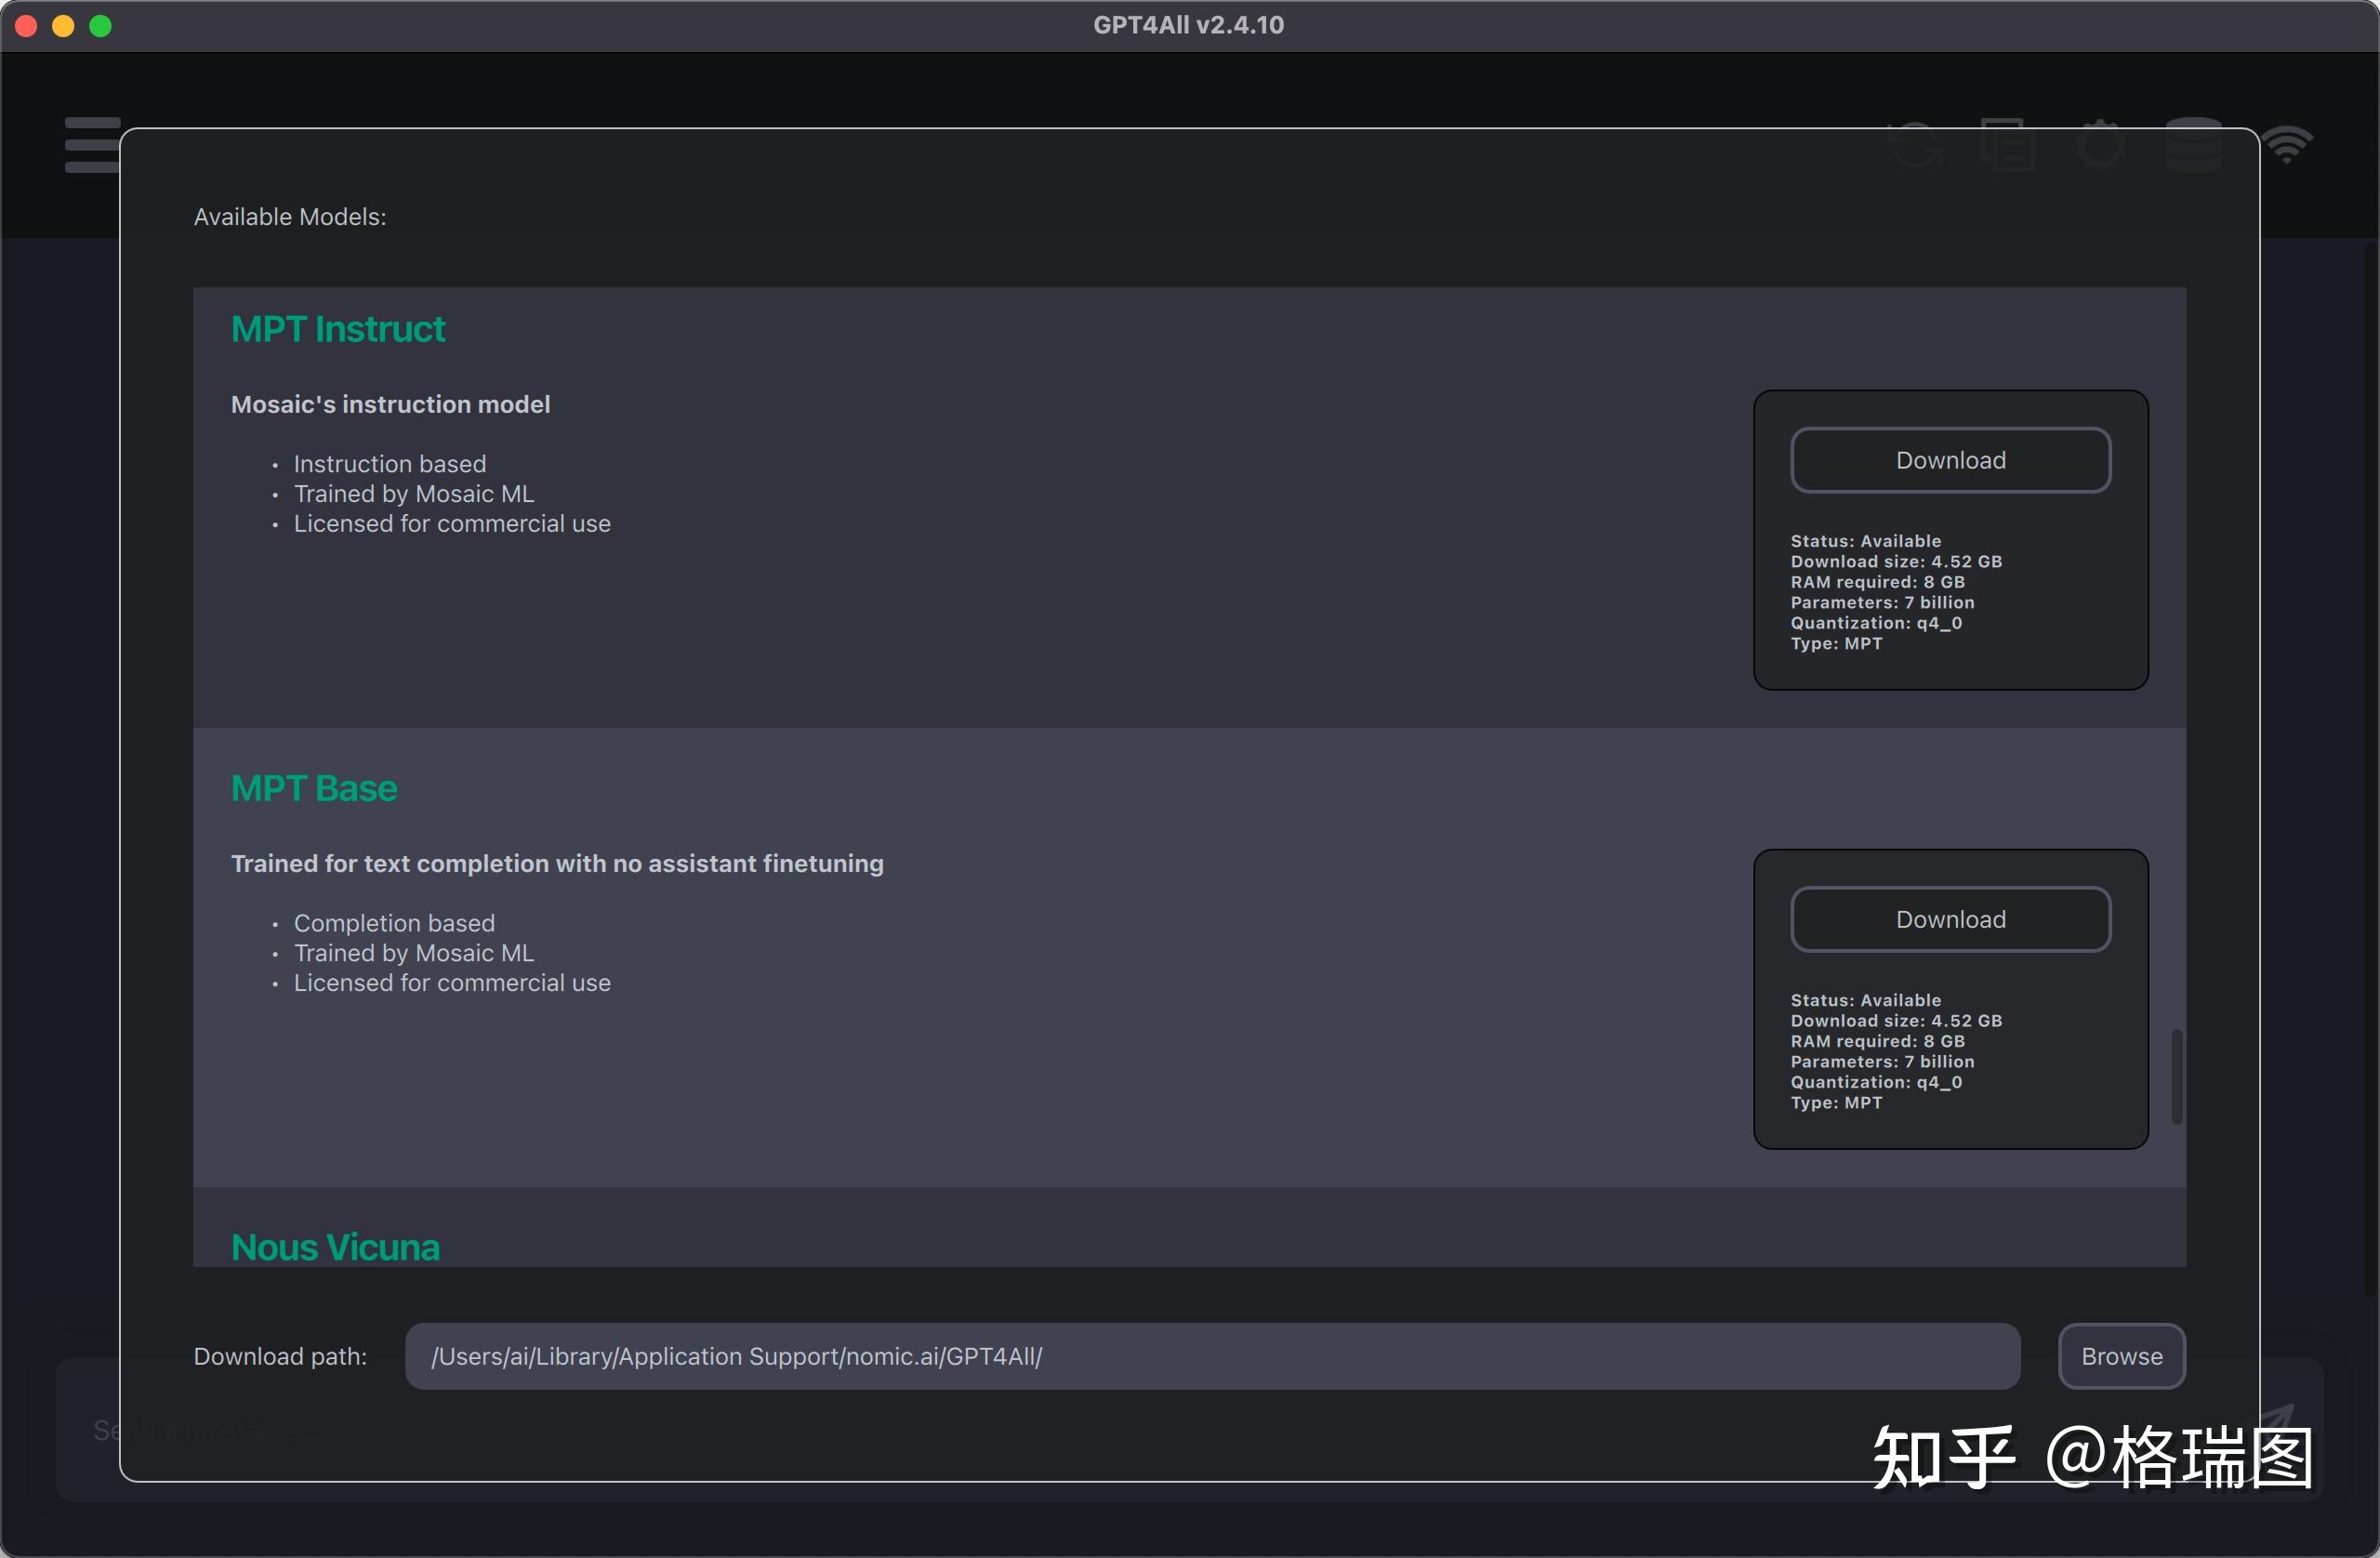Close the GPT4All window with the red button

click(26, 26)
